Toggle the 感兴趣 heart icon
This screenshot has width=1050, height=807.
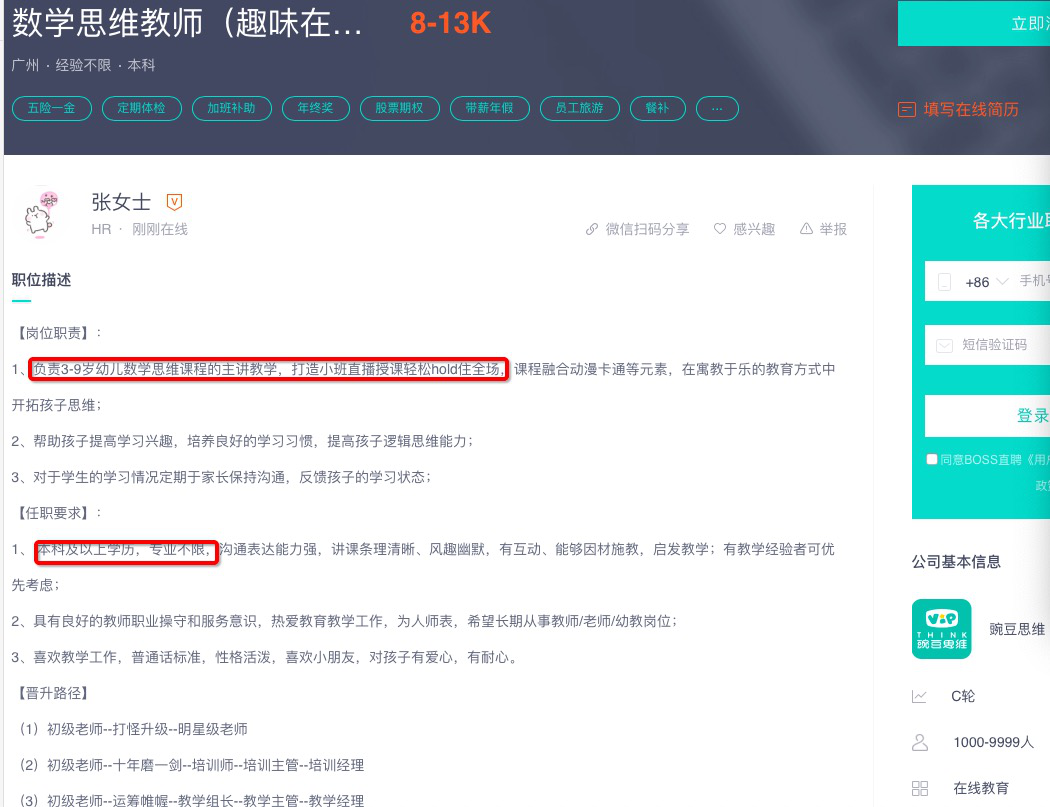pos(719,228)
